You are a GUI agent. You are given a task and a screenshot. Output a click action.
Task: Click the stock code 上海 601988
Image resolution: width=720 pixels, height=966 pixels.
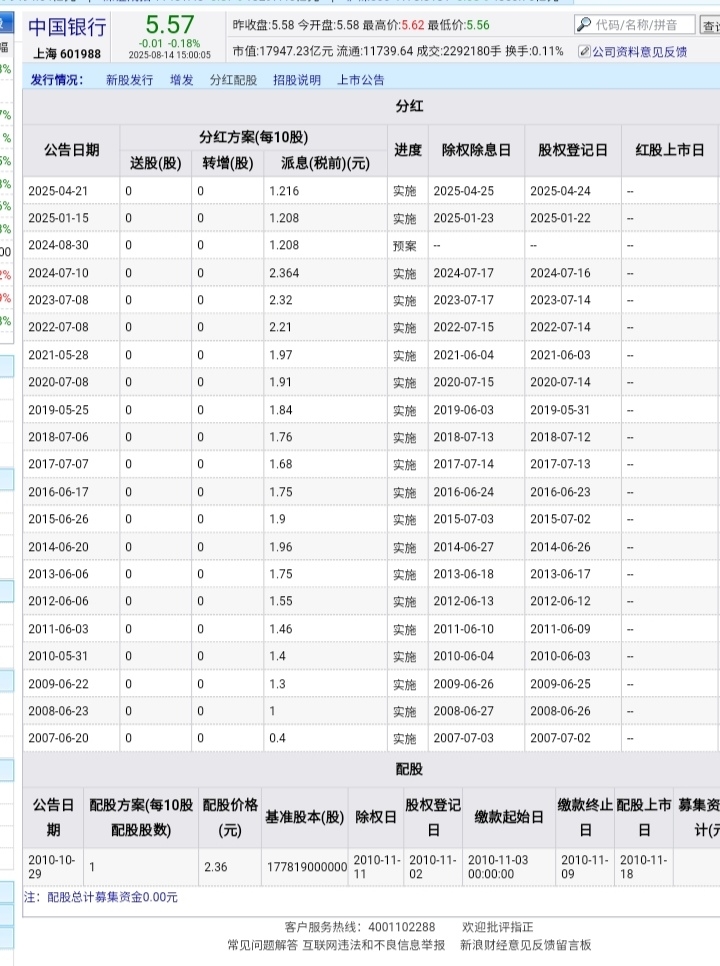coord(67,54)
